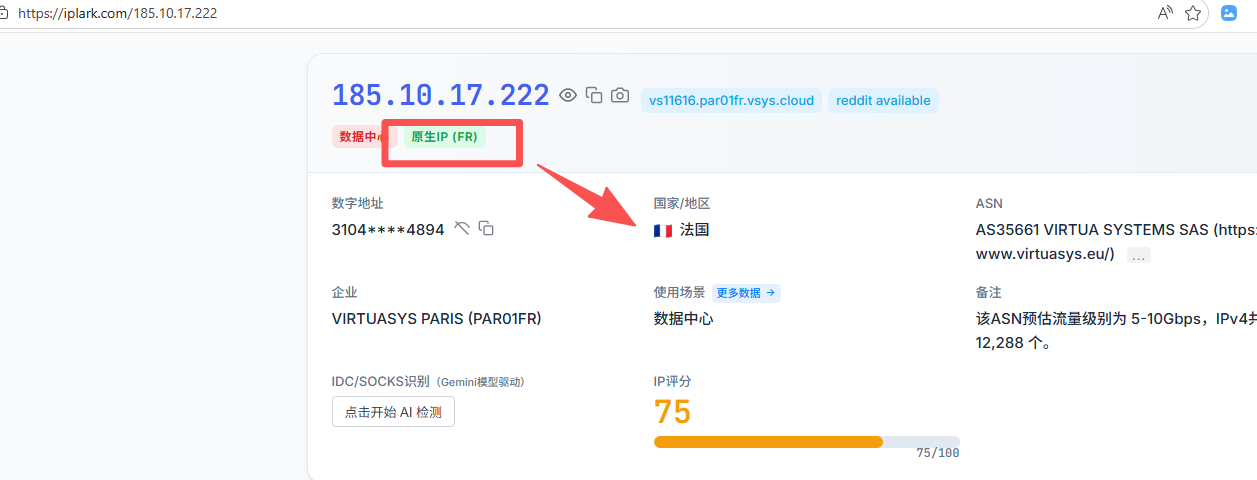Screen dimensions: 1257x480
Task: Start AI detection with 点击开始 AI 检测
Action: tap(393, 412)
